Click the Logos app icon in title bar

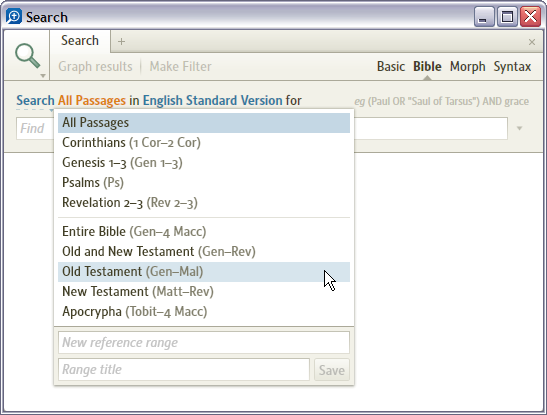pos(14,16)
